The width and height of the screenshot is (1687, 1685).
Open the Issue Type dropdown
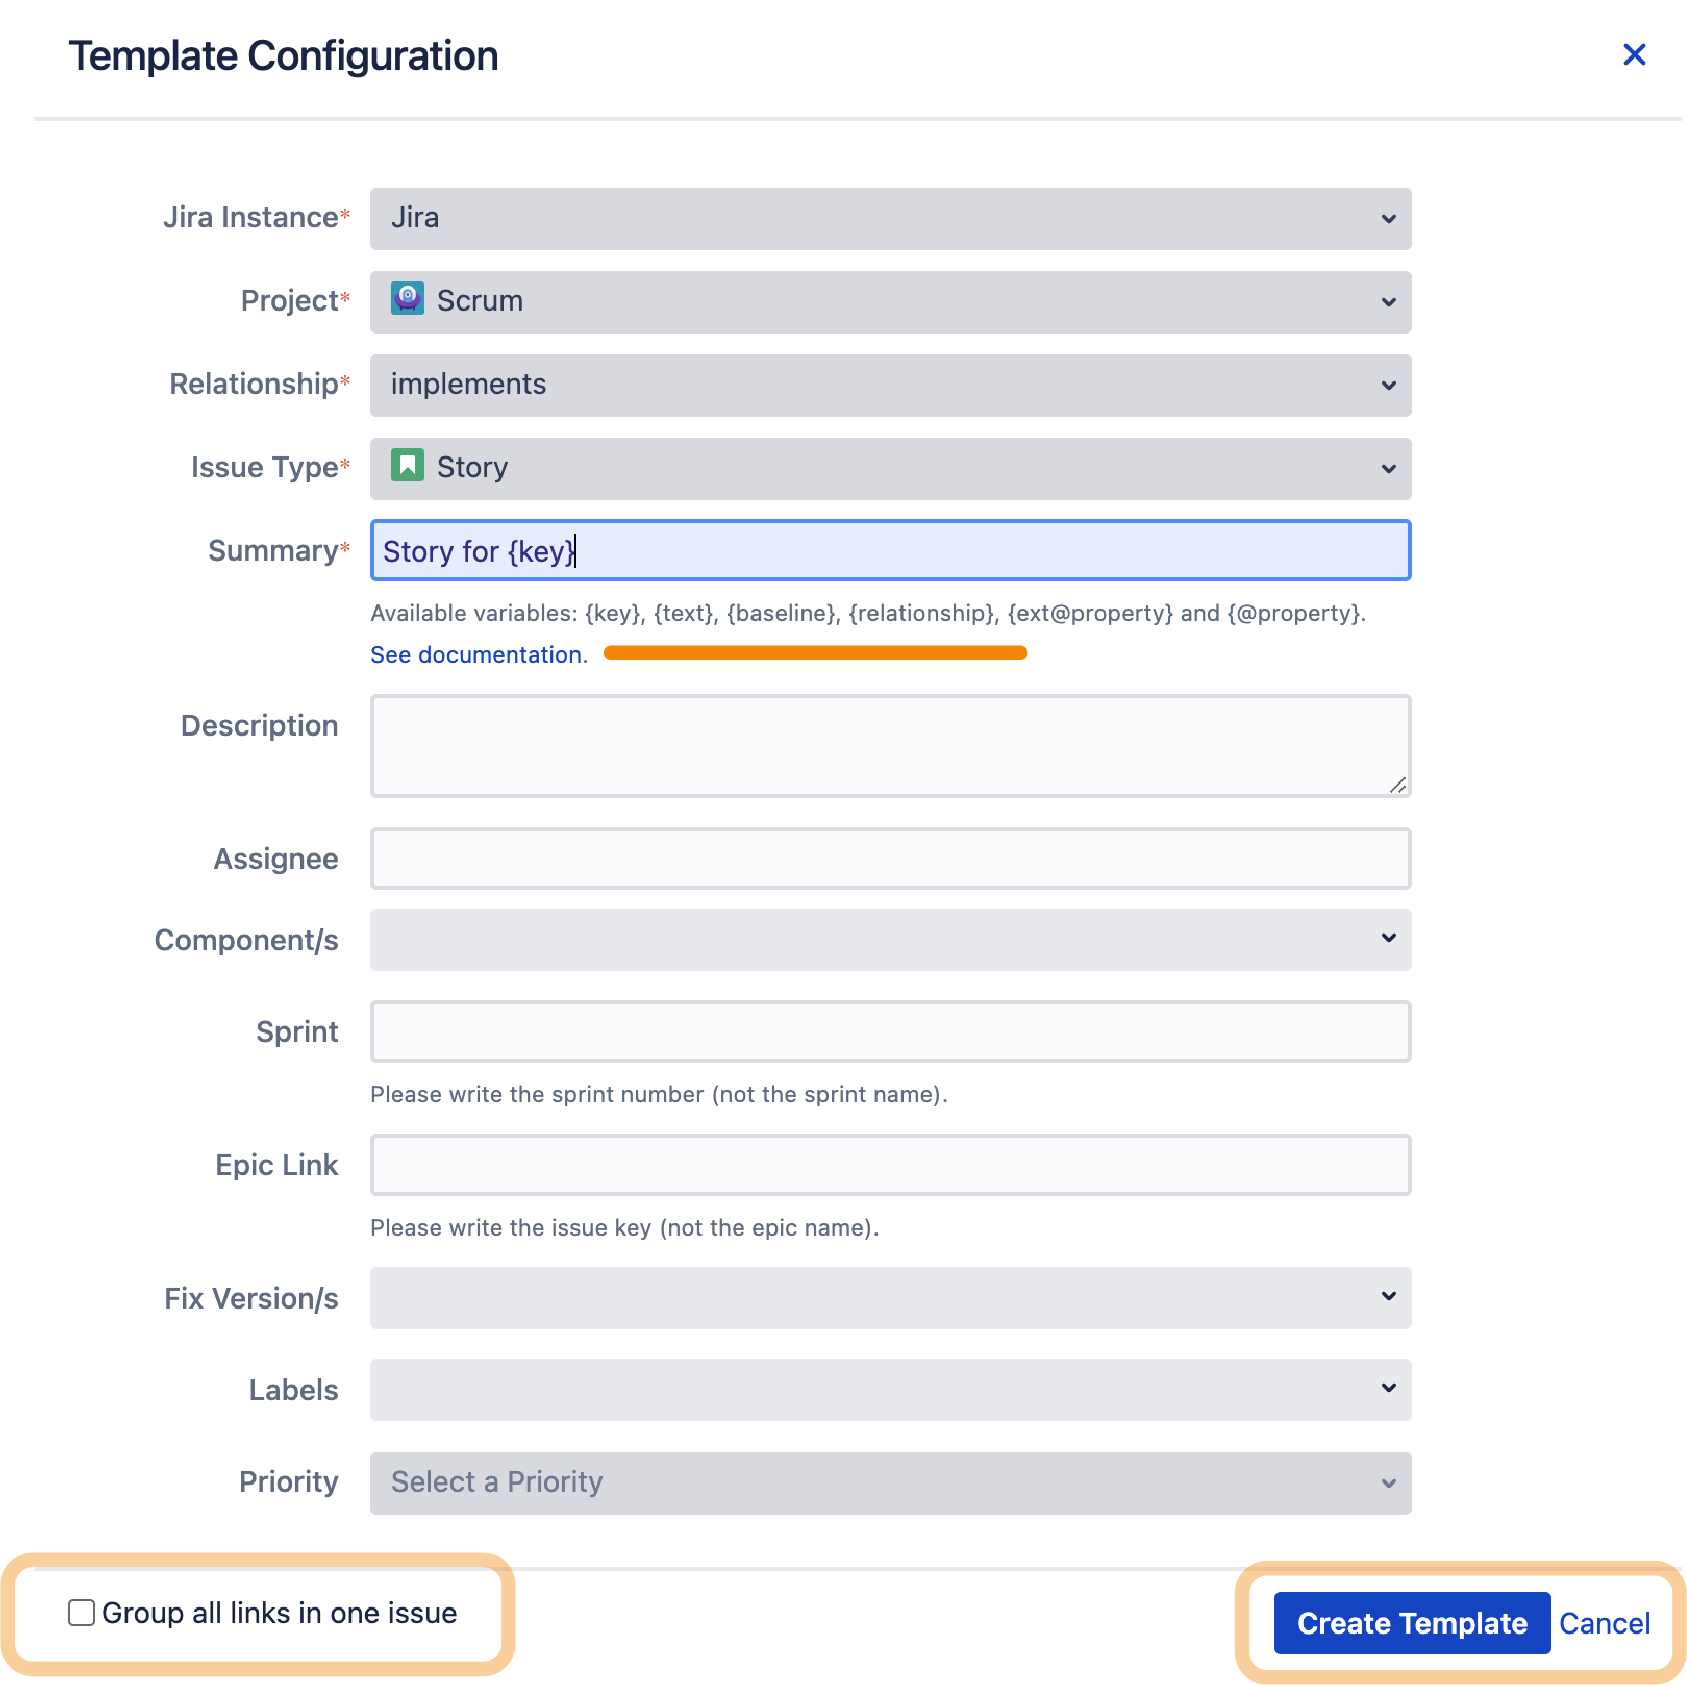[x=890, y=468]
